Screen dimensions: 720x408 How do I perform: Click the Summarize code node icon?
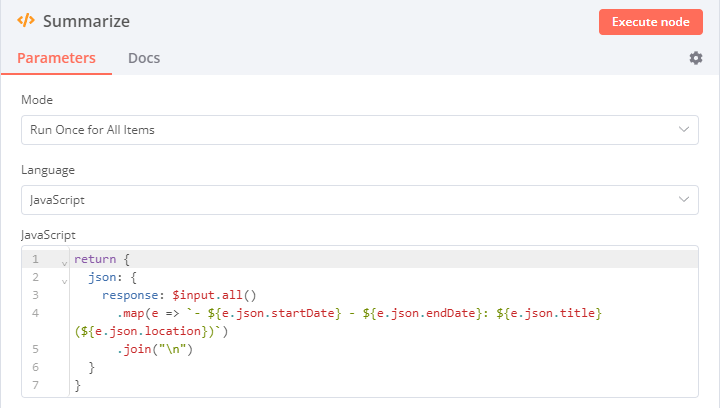[26, 21]
